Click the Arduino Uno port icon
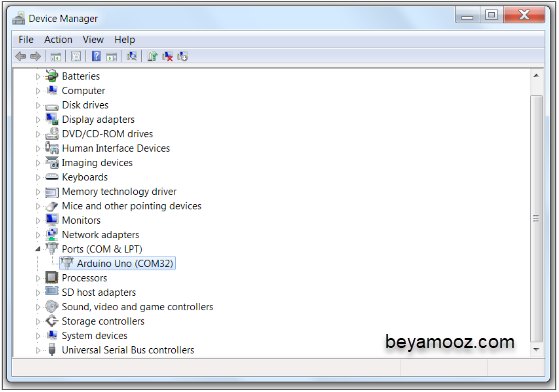The height and width of the screenshot is (392, 559). pos(67,263)
